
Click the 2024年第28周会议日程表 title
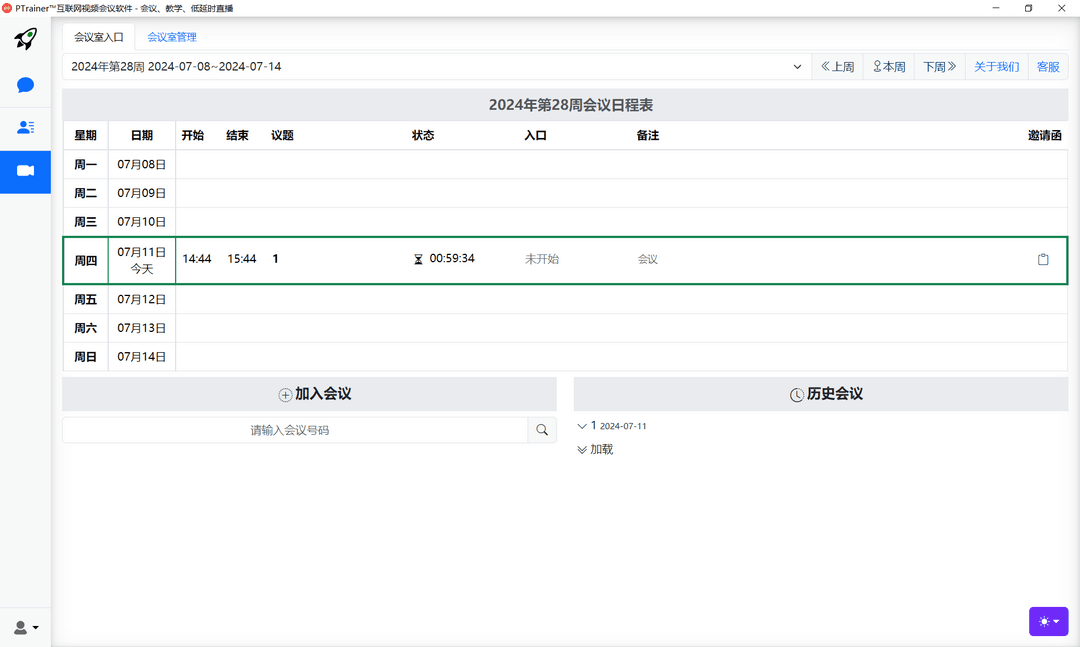[x=571, y=105]
